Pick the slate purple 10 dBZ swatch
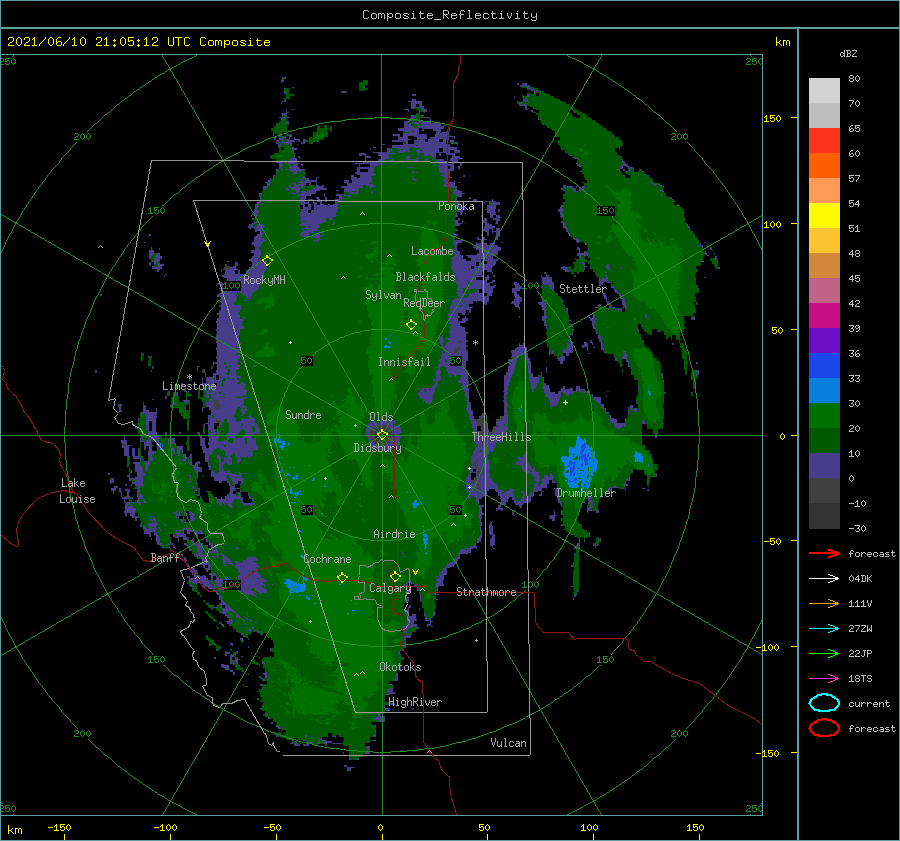 [824, 465]
